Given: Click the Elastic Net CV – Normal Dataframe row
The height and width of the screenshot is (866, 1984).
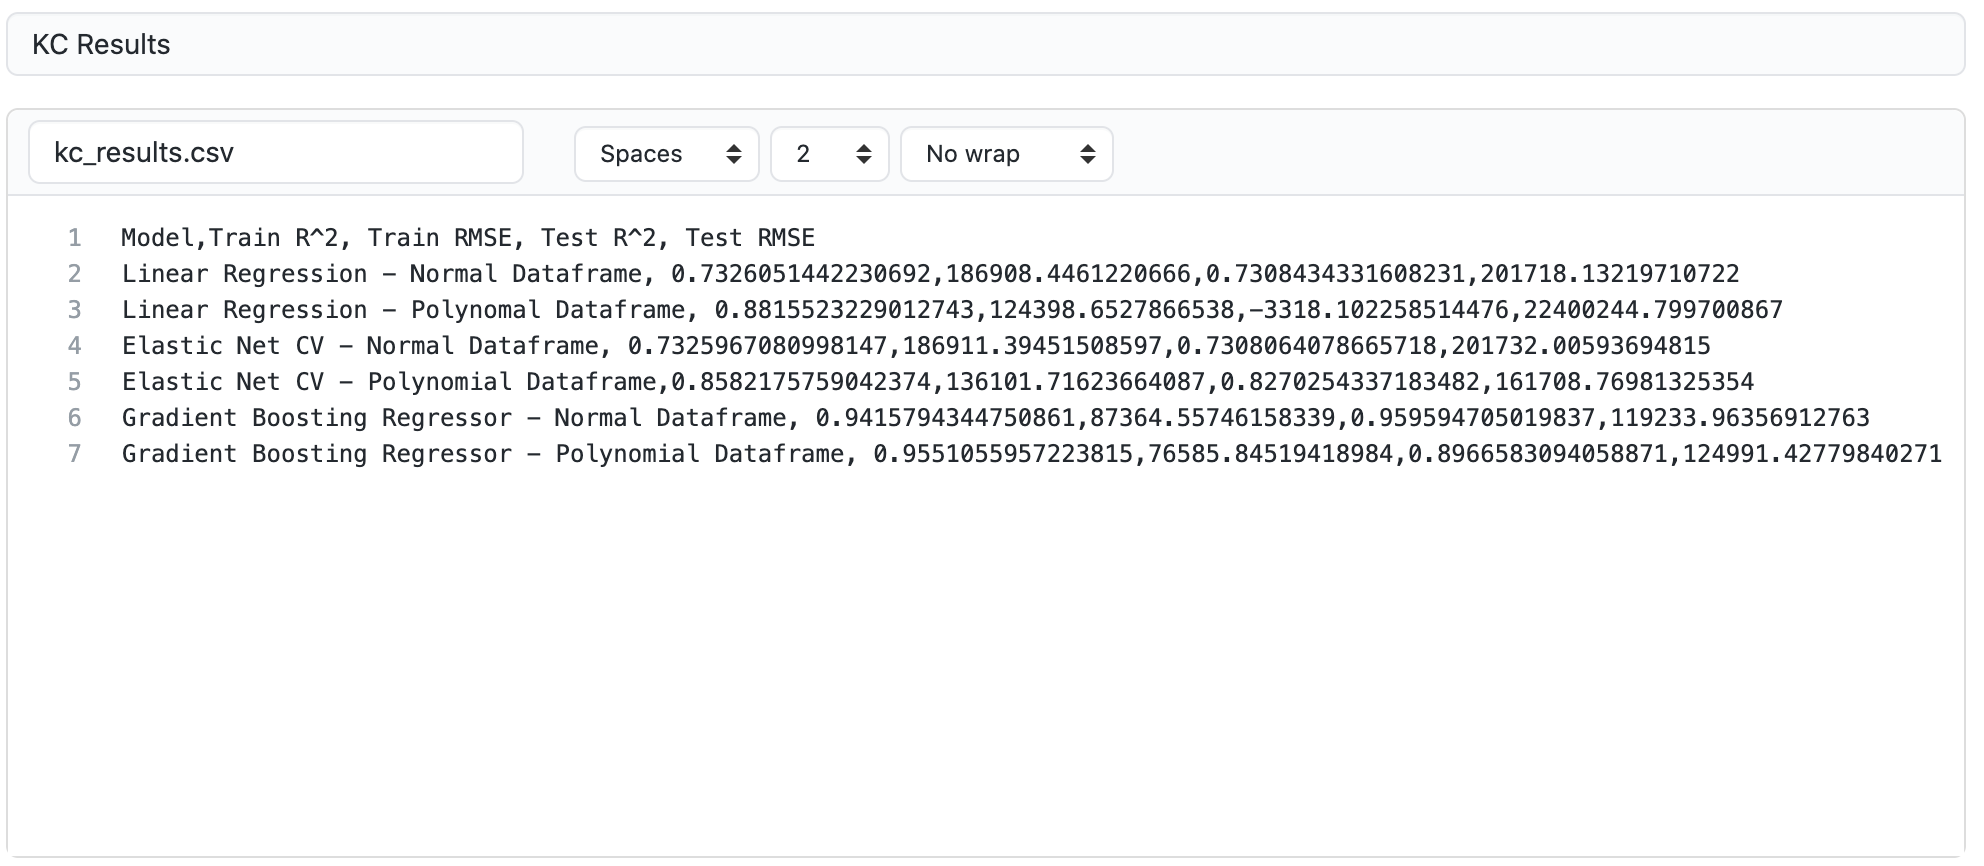Looking at the screenshot, I should 915,346.
